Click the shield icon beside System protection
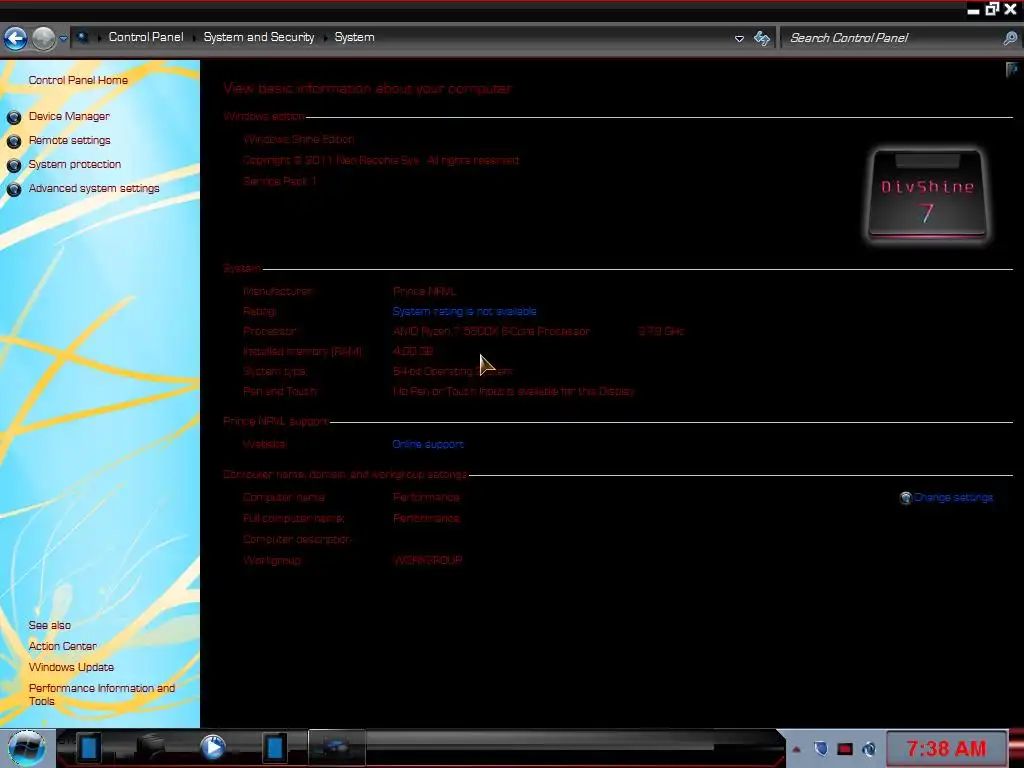 click(14, 165)
